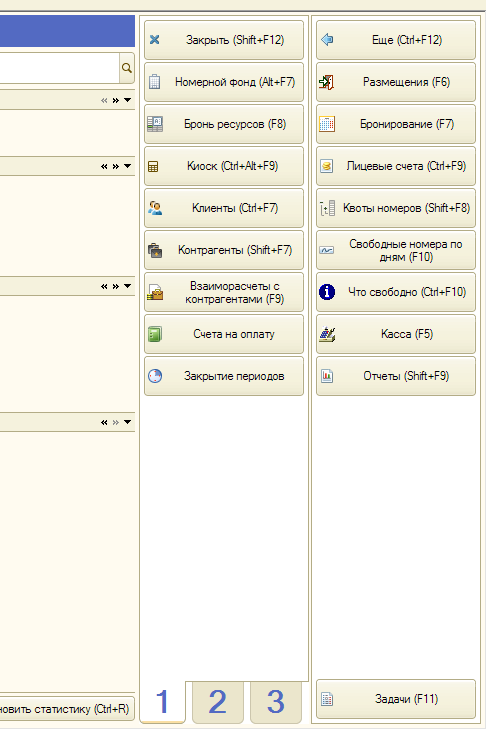Open Квоты номеров (Shift+F8)
The height and width of the screenshot is (729, 486).
pyautogui.click(x=396, y=208)
